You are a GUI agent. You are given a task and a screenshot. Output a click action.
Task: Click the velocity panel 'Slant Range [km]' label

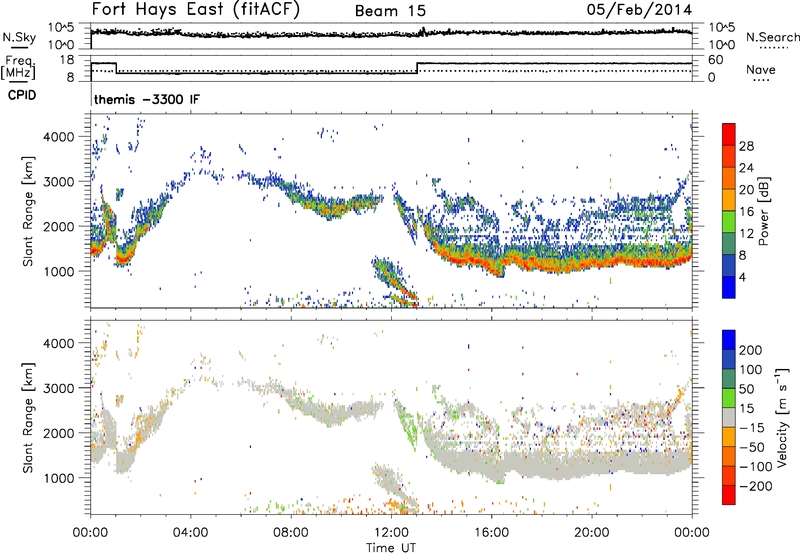click(x=28, y=417)
